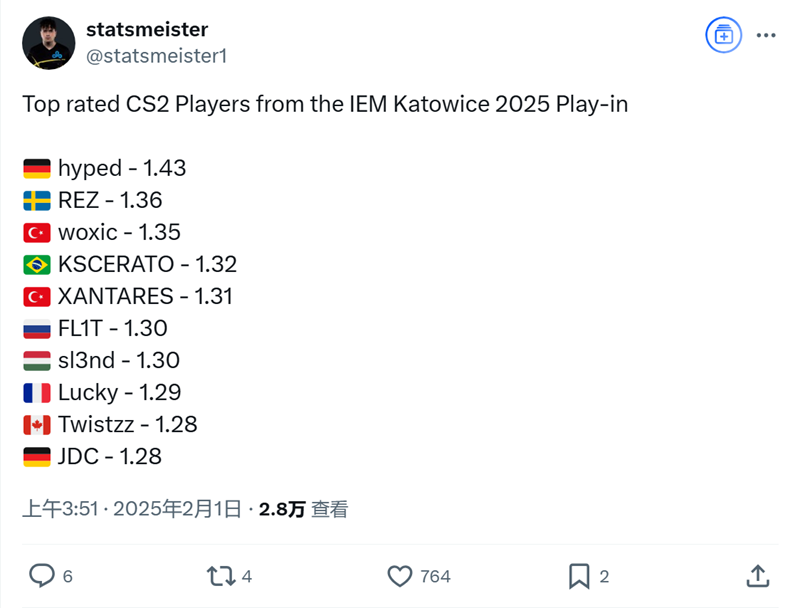The height and width of the screenshot is (608, 800).
Task: Click the Swedish flag beside REZ
Action: pyautogui.click(x=37, y=200)
